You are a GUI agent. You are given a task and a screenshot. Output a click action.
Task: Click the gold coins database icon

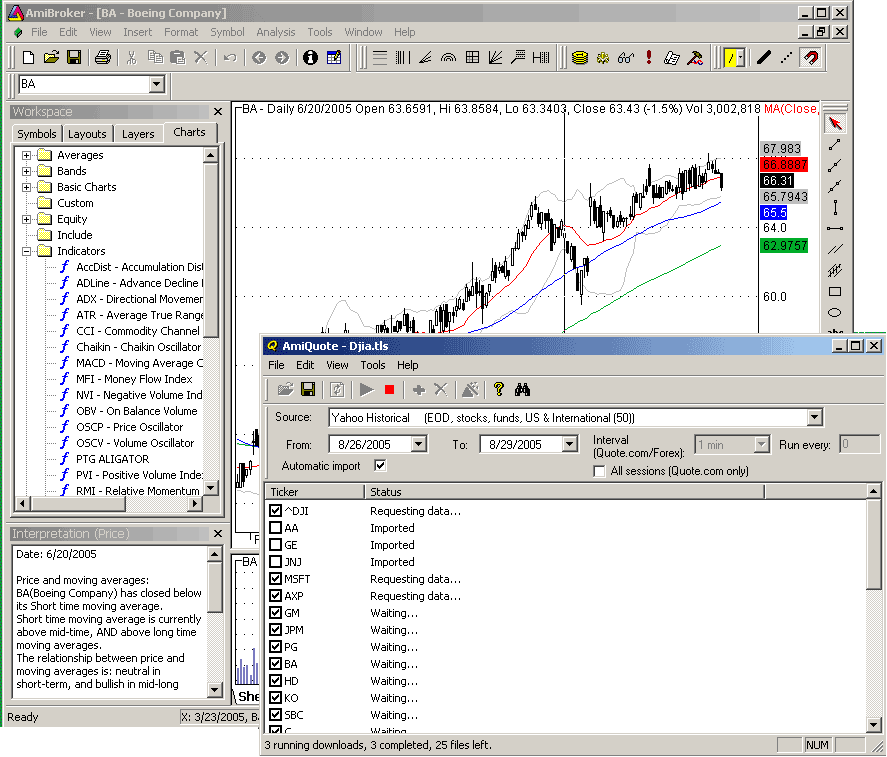click(x=580, y=57)
